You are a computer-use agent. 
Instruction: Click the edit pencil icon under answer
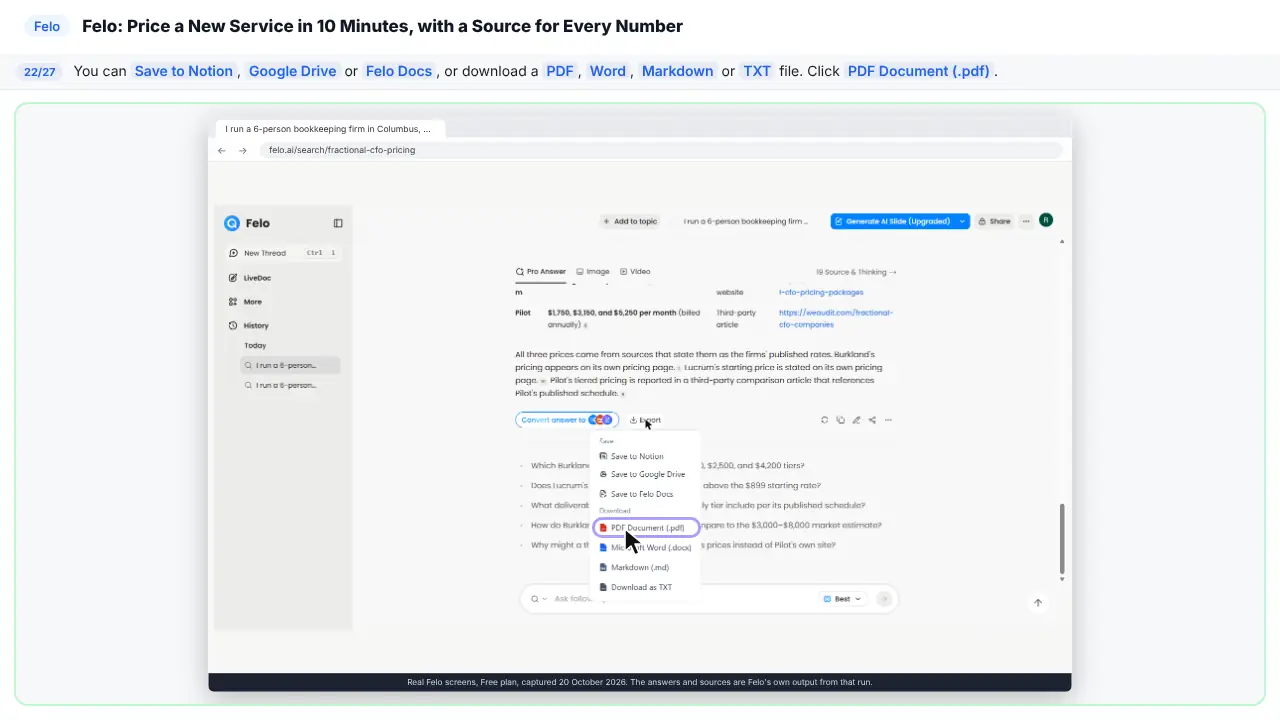(856, 420)
